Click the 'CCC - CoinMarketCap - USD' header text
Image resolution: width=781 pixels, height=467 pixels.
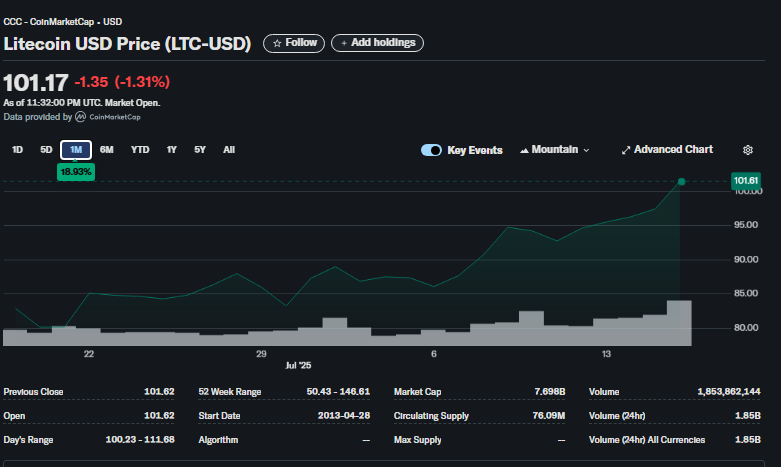63,22
